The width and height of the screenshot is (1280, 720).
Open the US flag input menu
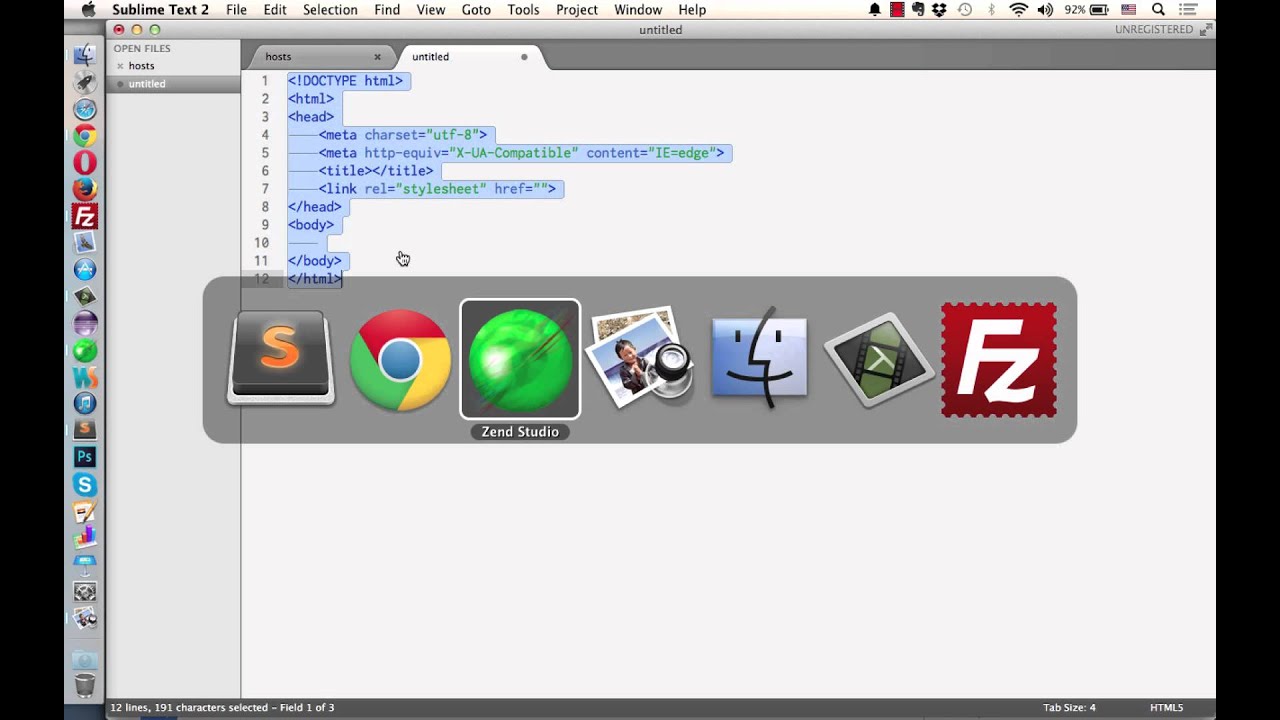coord(1128,9)
